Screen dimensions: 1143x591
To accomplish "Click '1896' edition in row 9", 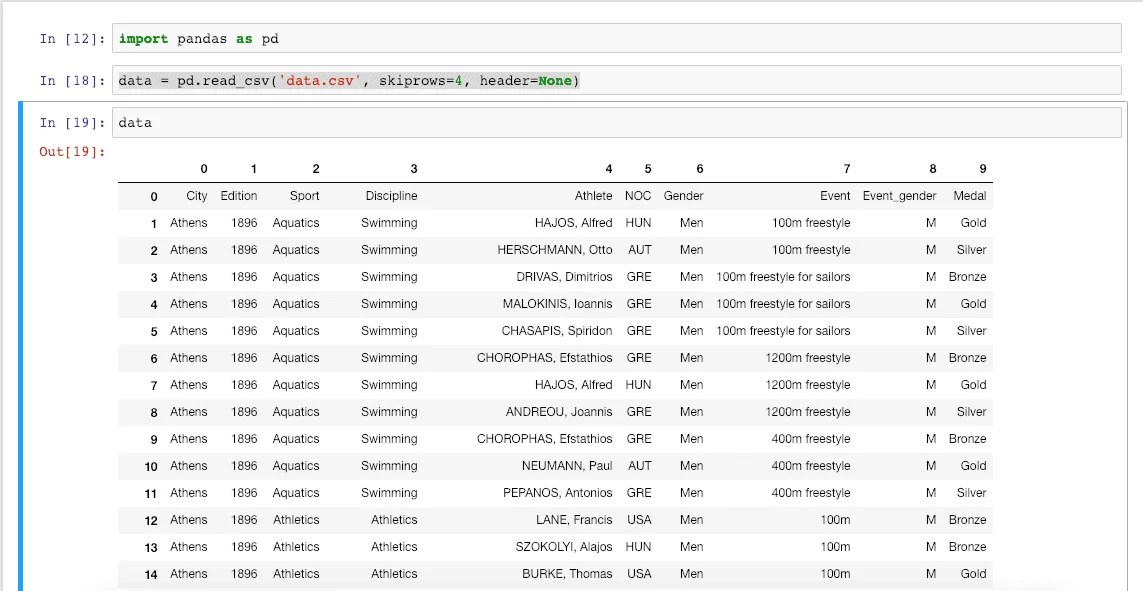I will click(244, 439).
